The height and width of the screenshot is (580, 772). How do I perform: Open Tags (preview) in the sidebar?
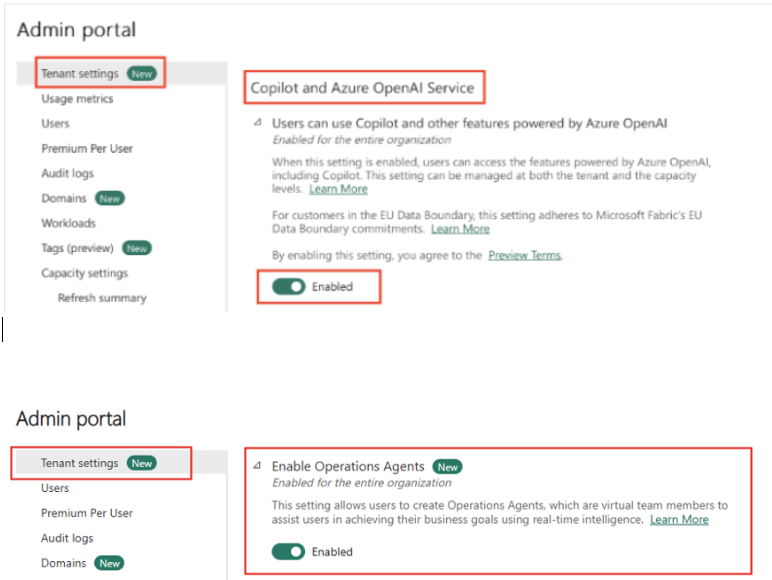77,248
